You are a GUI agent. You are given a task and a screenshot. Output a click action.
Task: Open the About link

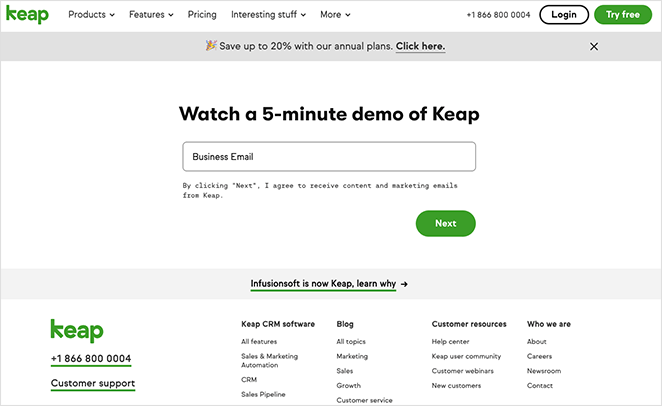tap(537, 341)
